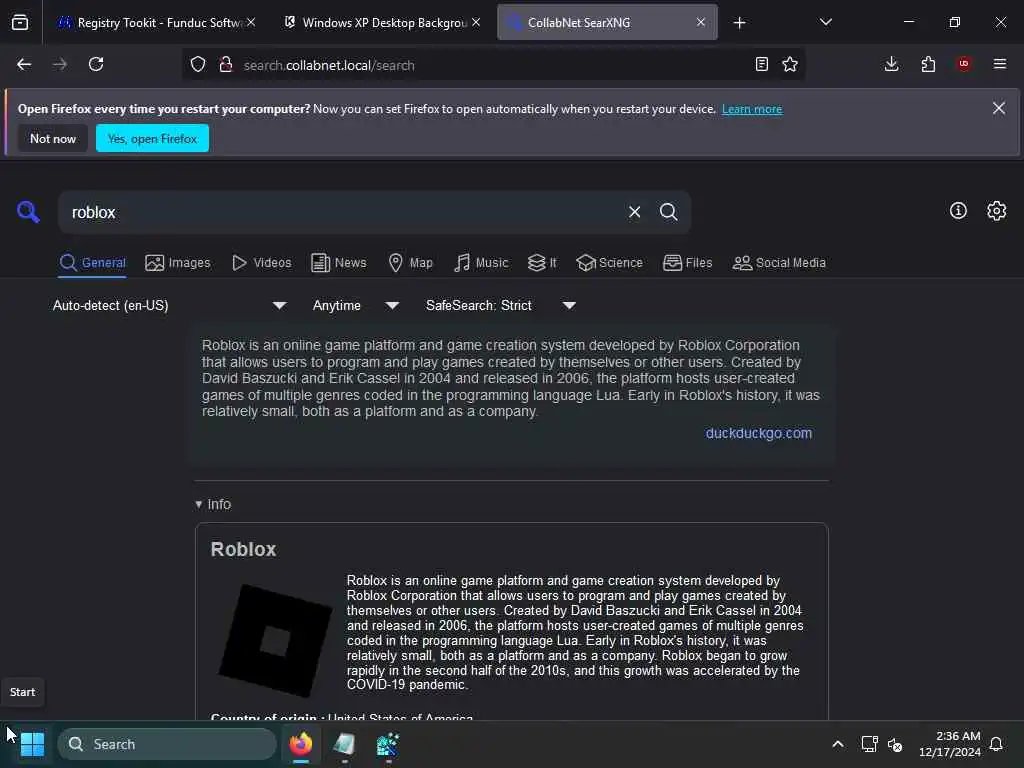Click the muted volume tray icon
Screen dimensions: 1024x768
tap(895, 744)
